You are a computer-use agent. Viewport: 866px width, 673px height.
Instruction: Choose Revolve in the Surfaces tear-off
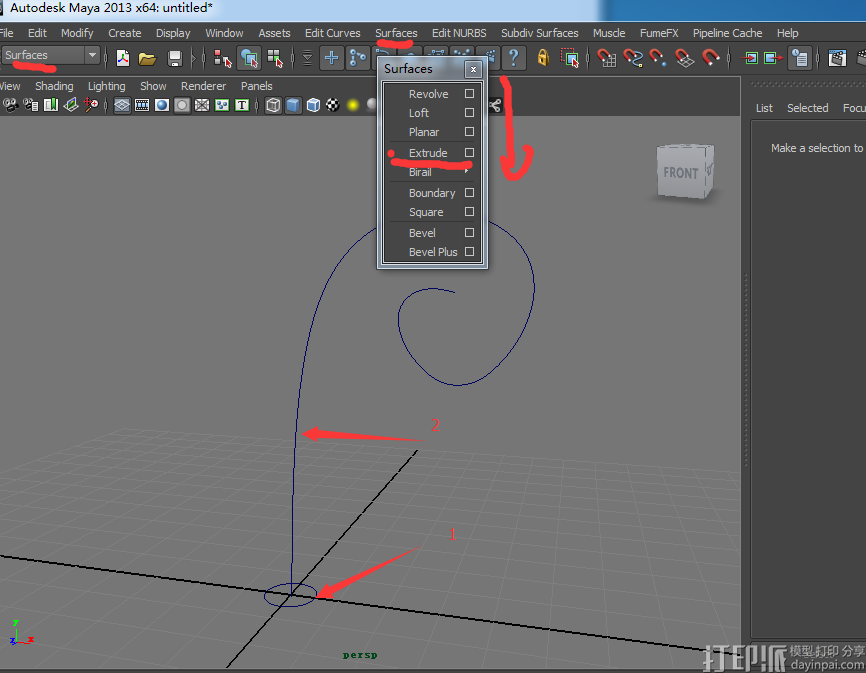(x=429, y=94)
